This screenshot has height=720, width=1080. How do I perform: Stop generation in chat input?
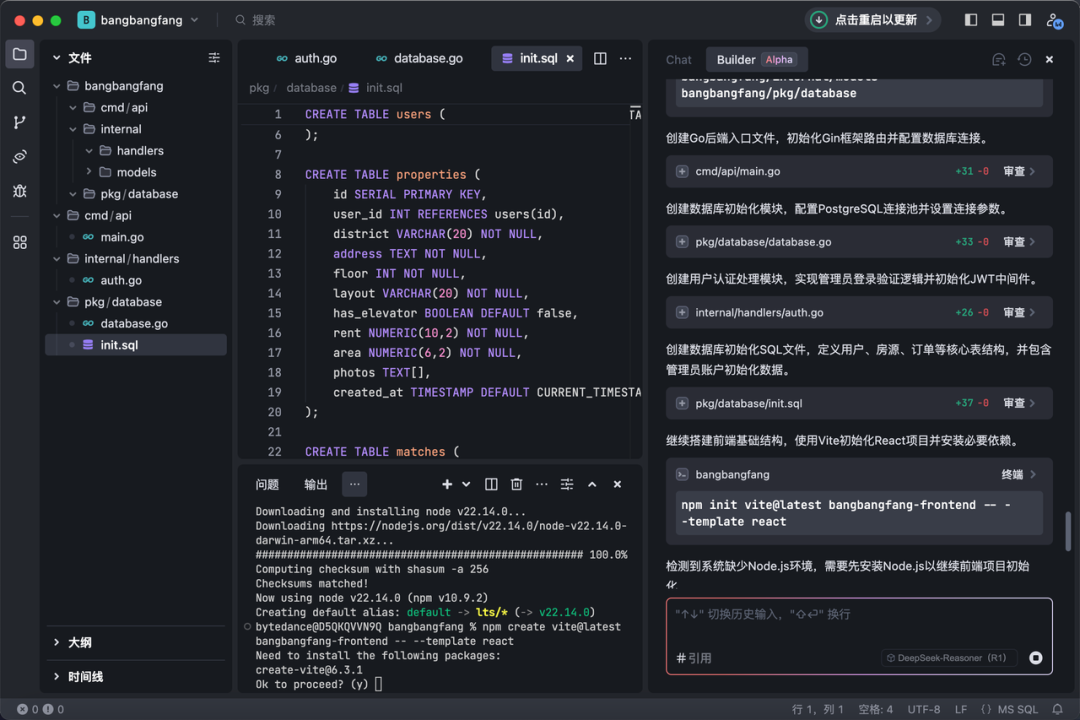pos(1036,658)
